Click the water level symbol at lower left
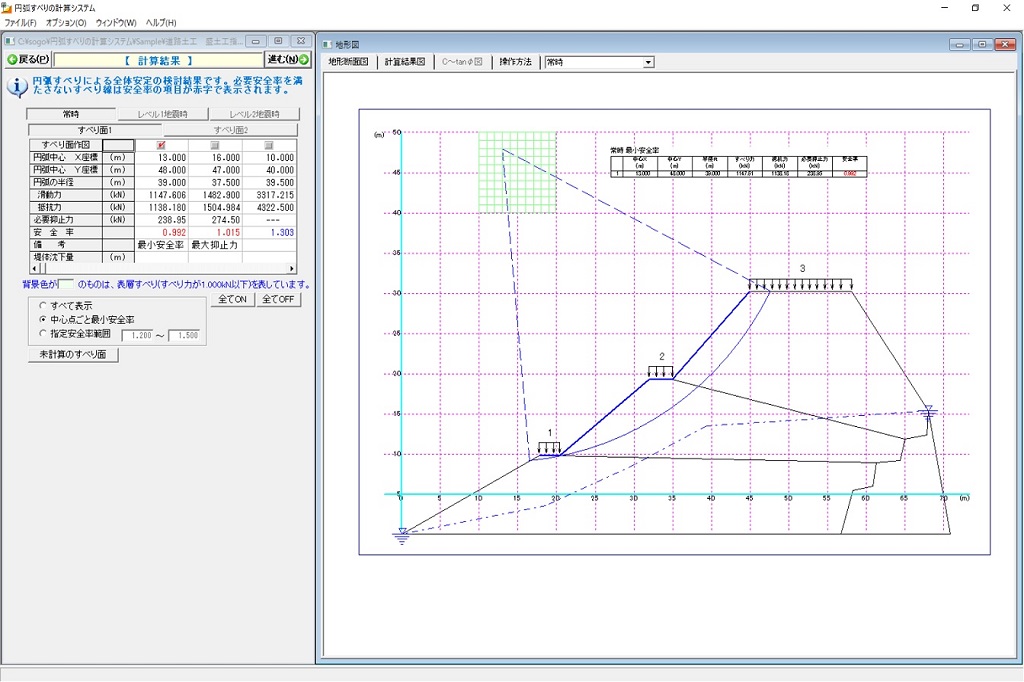Image resolution: width=1024 pixels, height=682 pixels. (x=402, y=536)
